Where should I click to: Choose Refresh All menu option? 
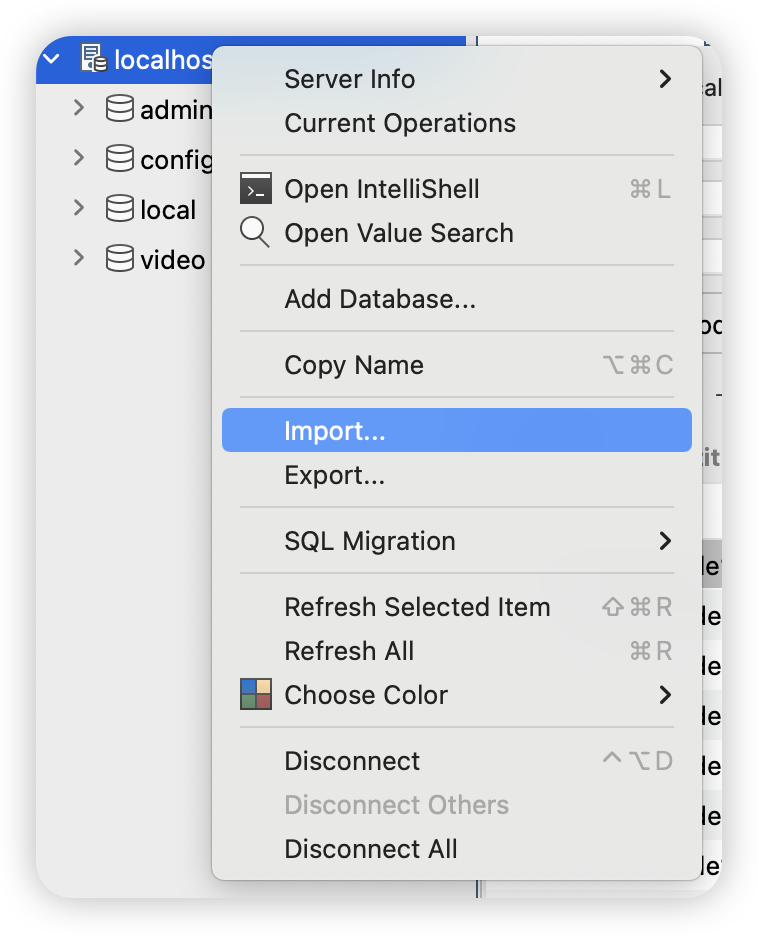coord(349,651)
